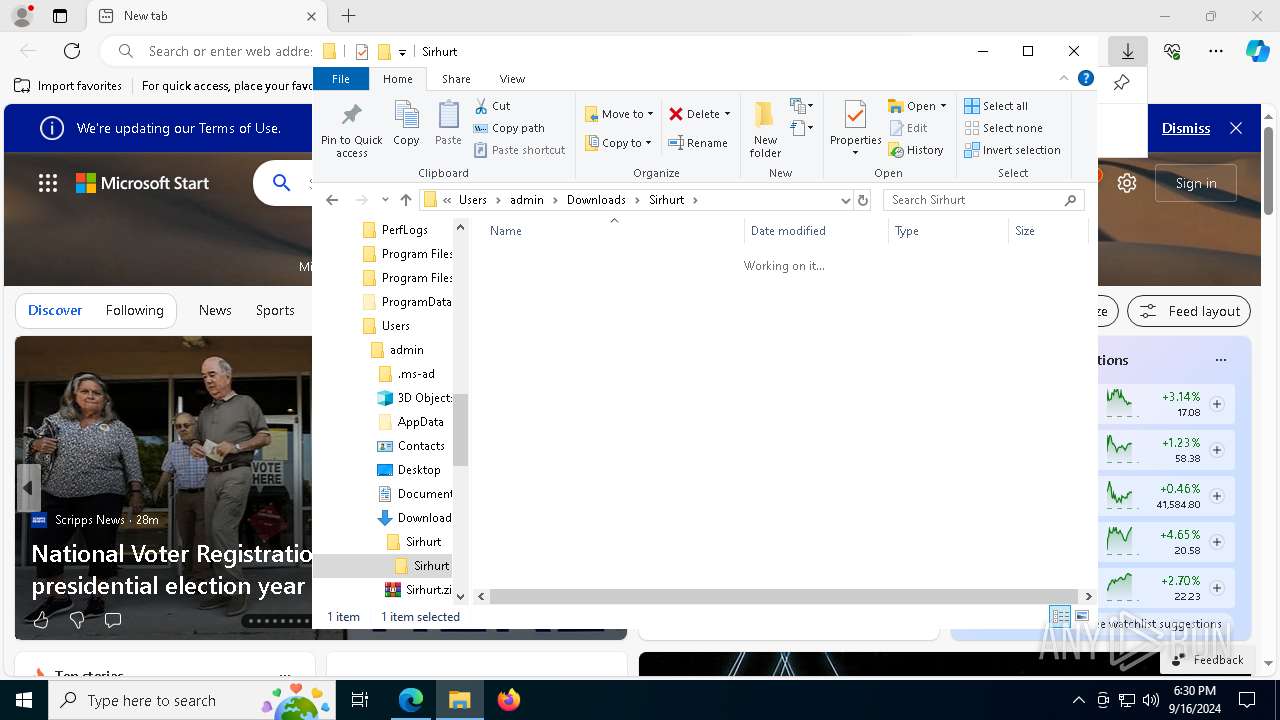
Task: Open Microsoft Start apps grid icon
Action: [48, 183]
